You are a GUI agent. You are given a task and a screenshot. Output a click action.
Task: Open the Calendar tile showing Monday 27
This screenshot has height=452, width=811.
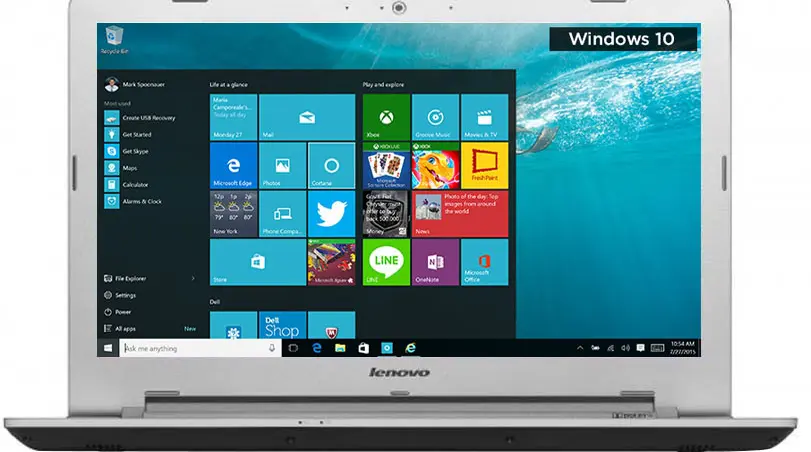click(x=233, y=117)
